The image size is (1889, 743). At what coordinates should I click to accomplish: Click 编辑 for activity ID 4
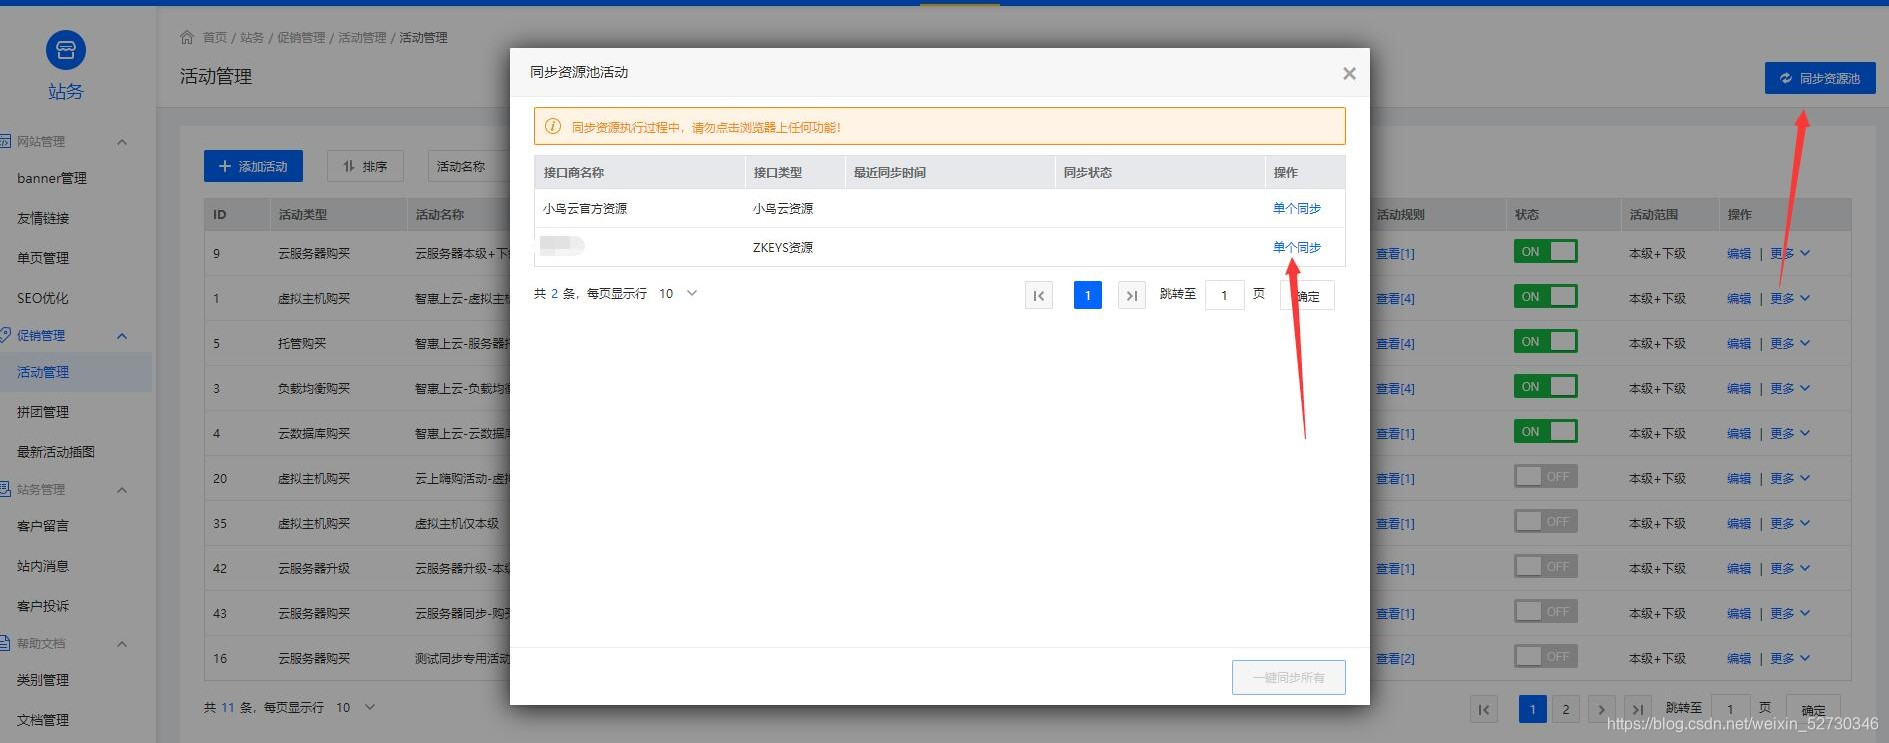tap(1739, 433)
